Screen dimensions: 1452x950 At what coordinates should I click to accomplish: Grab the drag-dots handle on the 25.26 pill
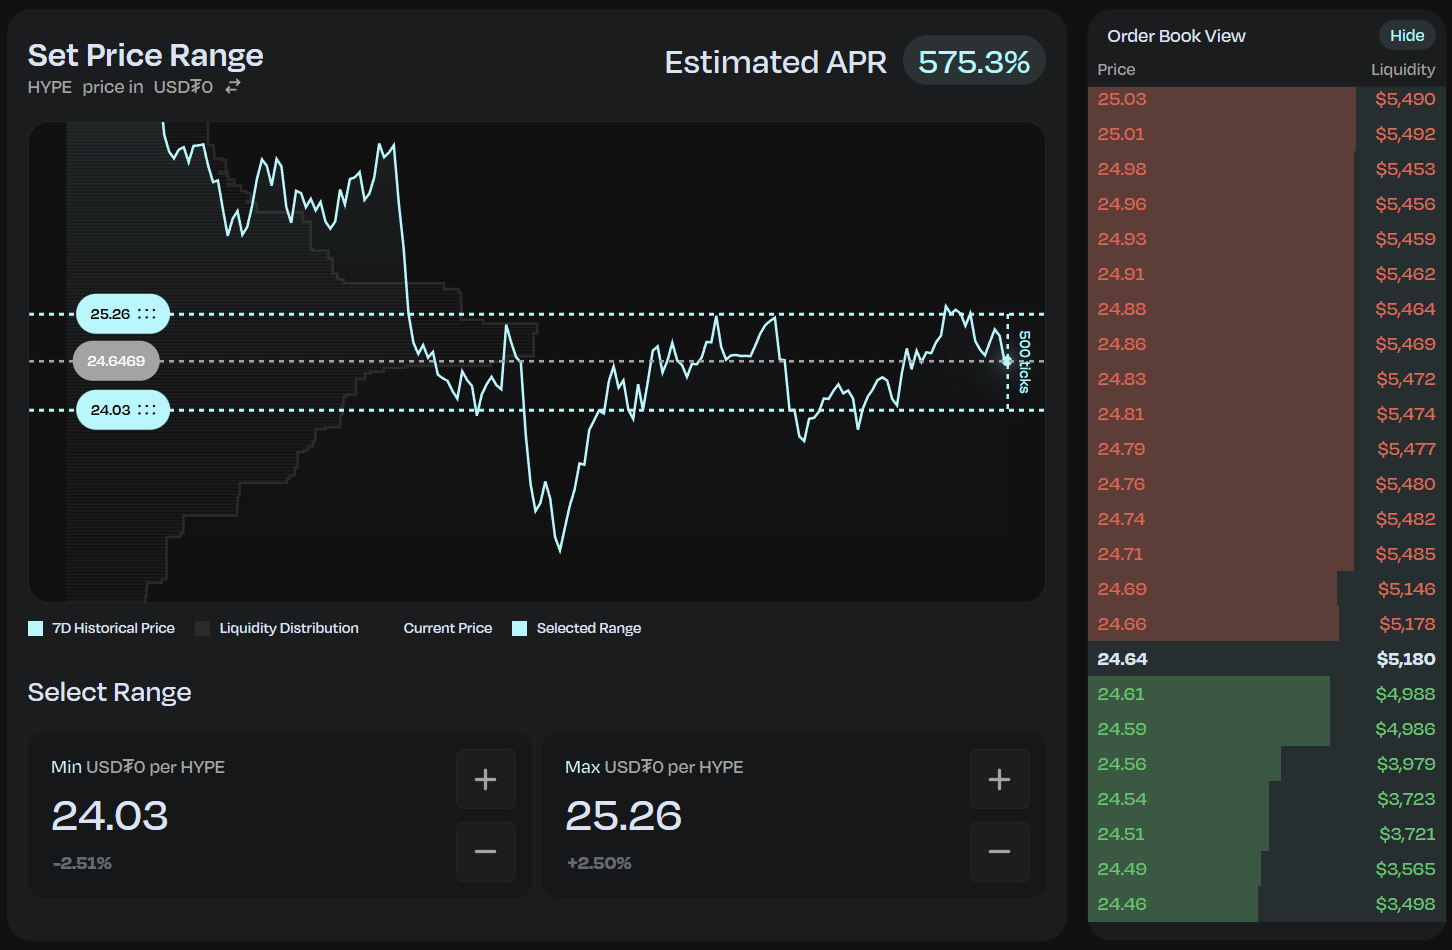click(148, 313)
